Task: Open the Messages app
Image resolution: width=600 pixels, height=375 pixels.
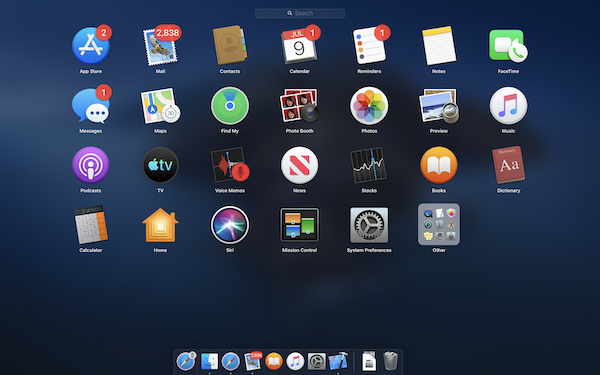Action: pos(91,105)
